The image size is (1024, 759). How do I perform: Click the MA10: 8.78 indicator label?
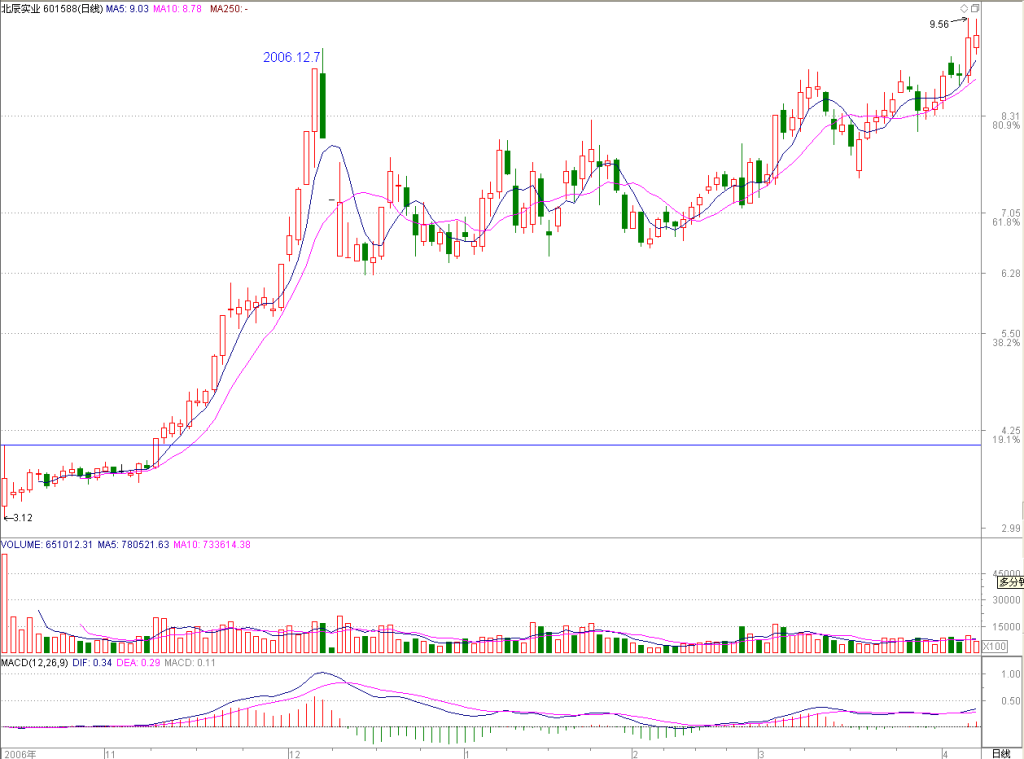click(x=177, y=9)
